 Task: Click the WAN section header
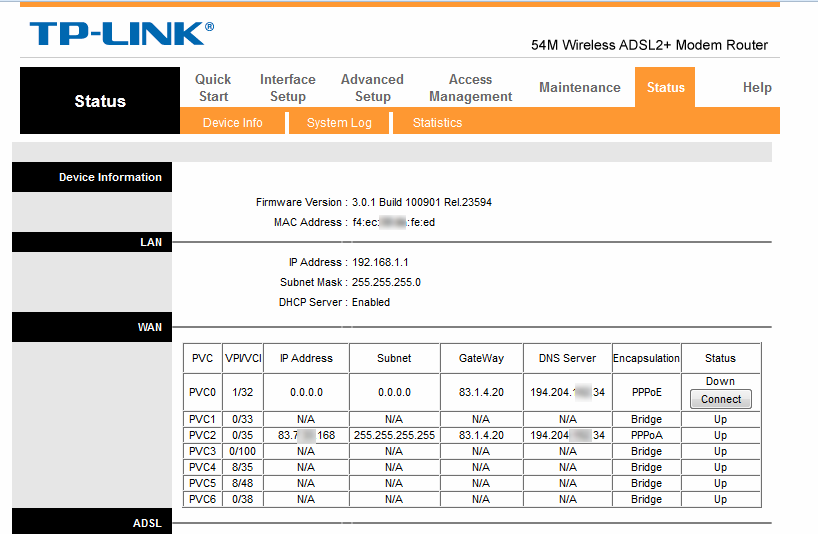pos(92,327)
